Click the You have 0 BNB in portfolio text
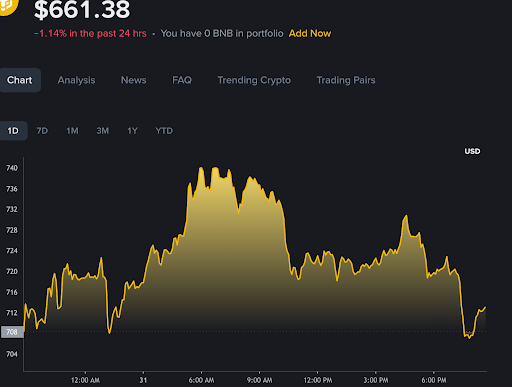 (x=222, y=33)
